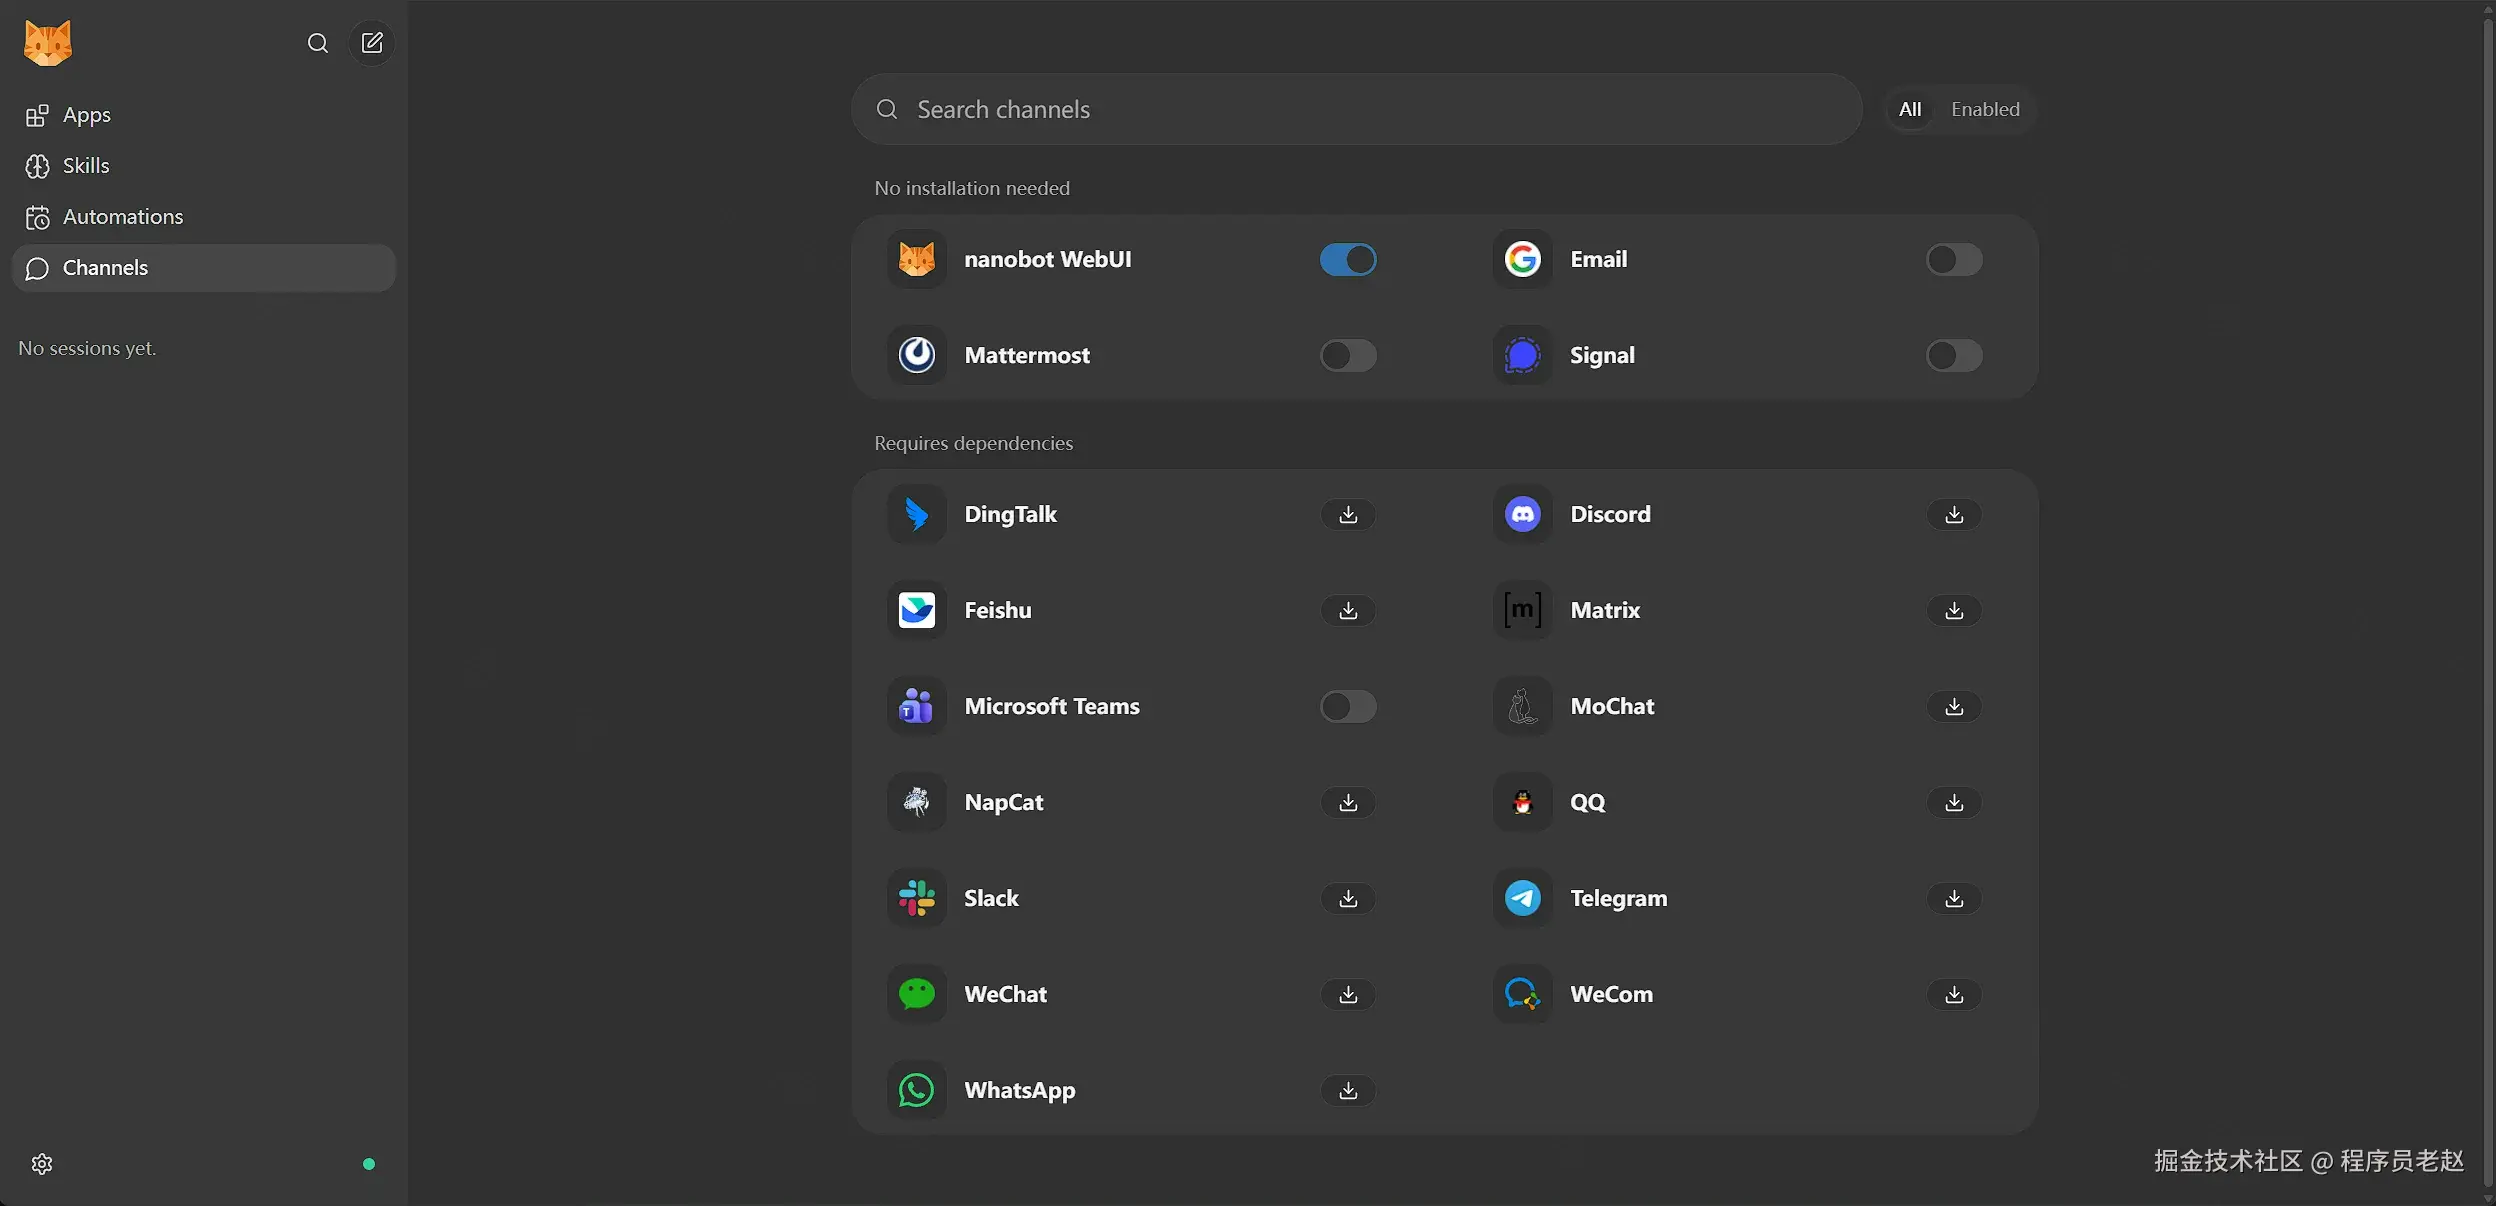Click the Matrix logo icon

pyautogui.click(x=1523, y=610)
